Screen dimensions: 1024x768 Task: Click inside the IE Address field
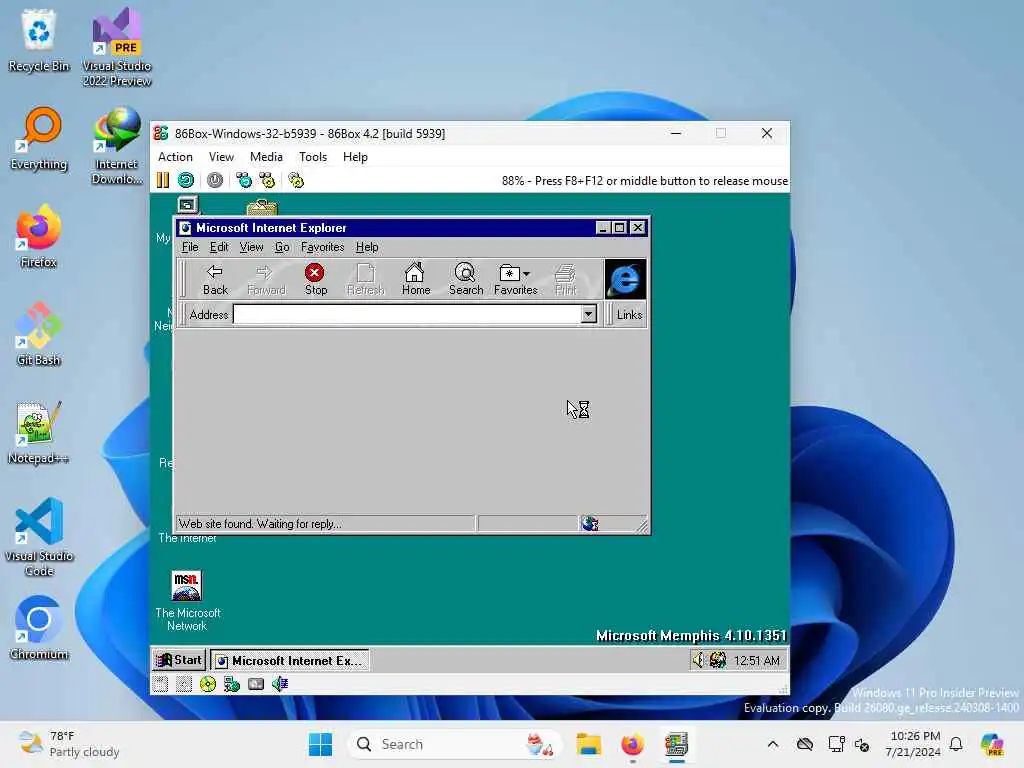pyautogui.click(x=407, y=315)
